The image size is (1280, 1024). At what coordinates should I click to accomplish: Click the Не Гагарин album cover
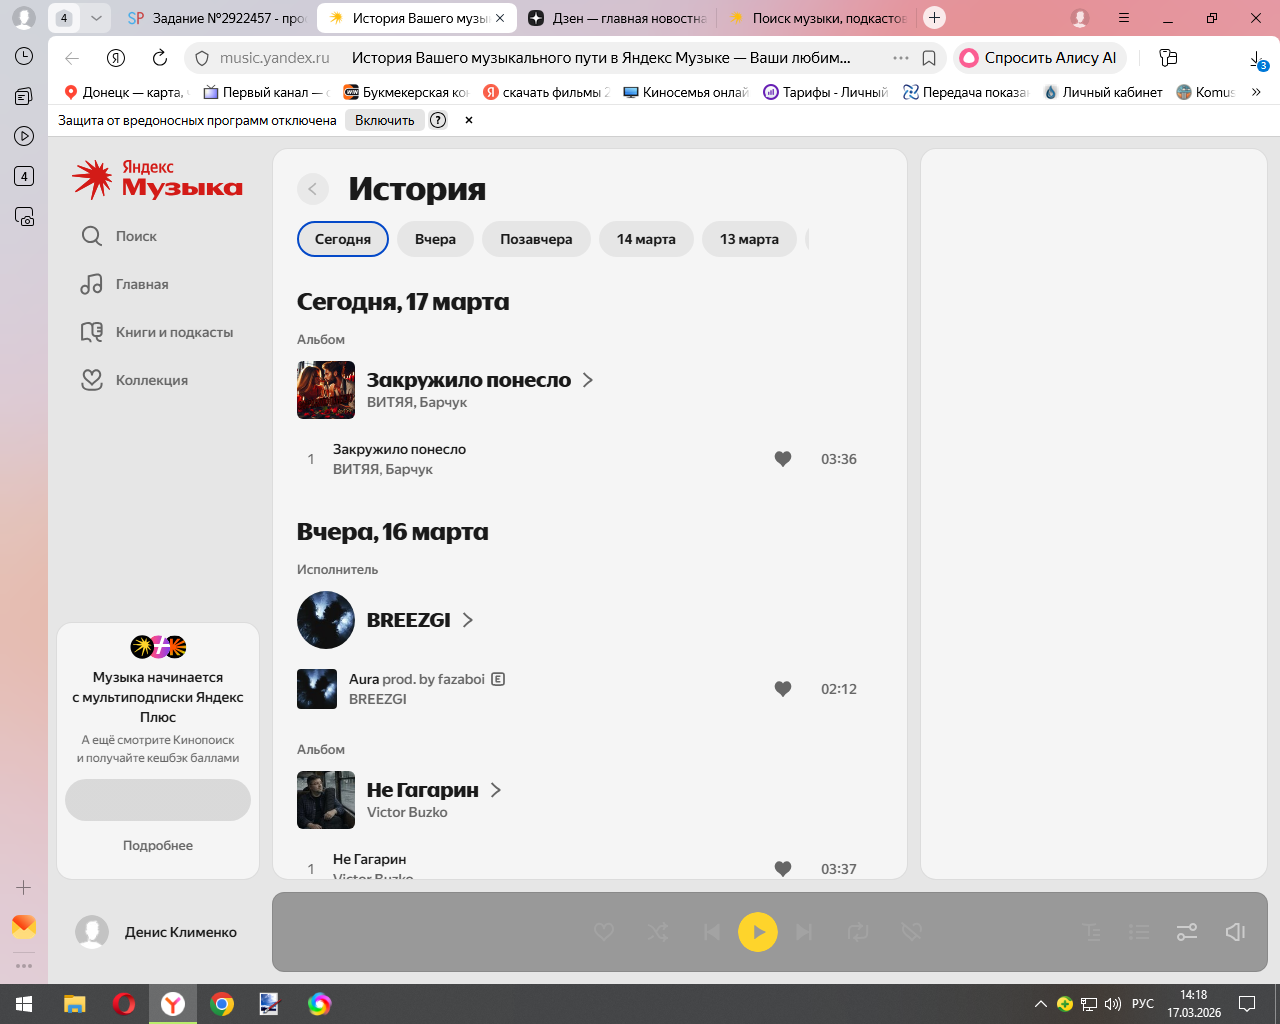(326, 800)
